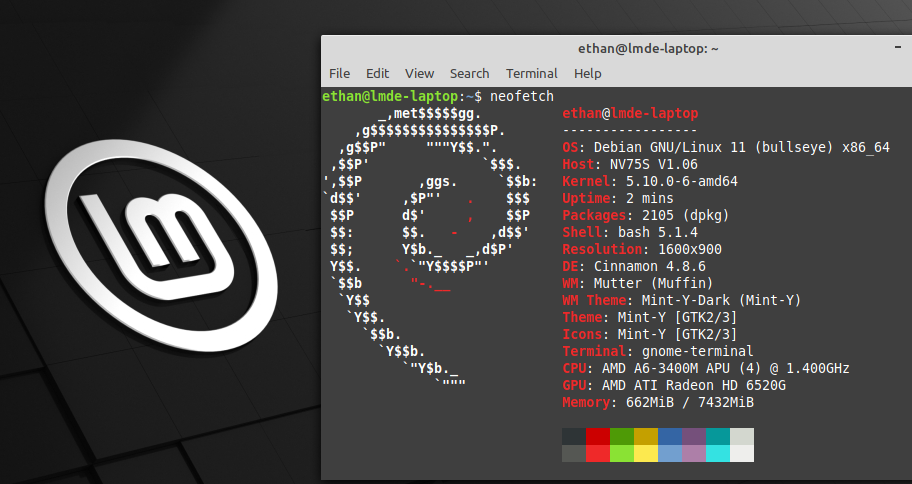This screenshot has width=912, height=484.
Task: Click the Host value 'NV75S V1.06'
Action: pyautogui.click(x=654, y=164)
